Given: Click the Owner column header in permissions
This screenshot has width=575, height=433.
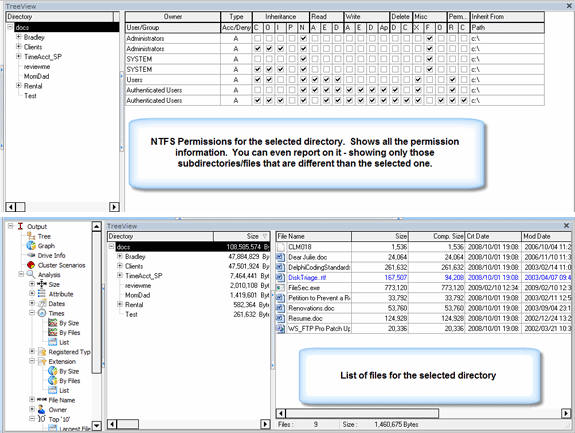Looking at the screenshot, I should 173,17.
